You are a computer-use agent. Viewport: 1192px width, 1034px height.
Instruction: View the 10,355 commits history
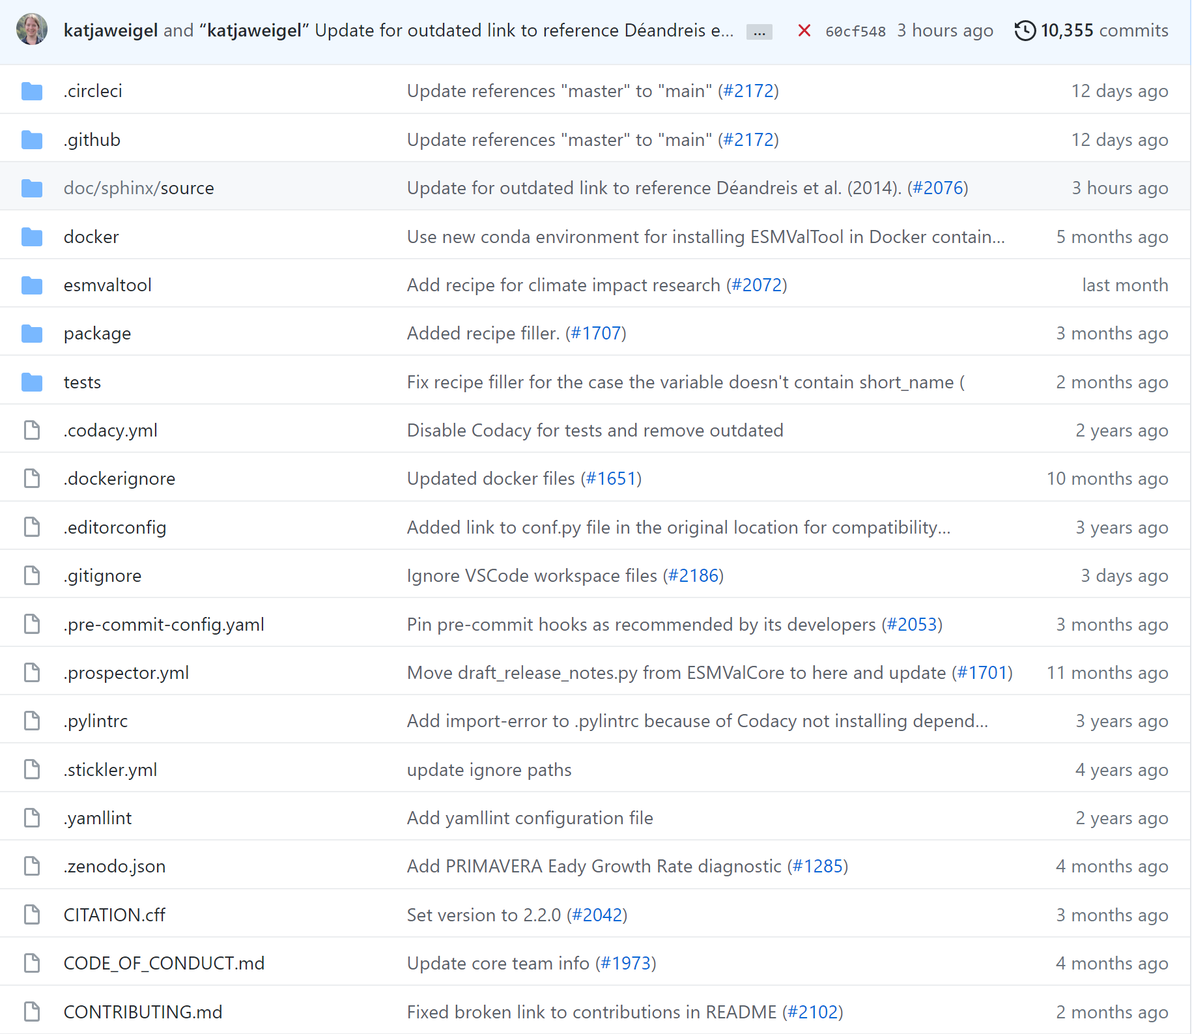(x=1104, y=31)
